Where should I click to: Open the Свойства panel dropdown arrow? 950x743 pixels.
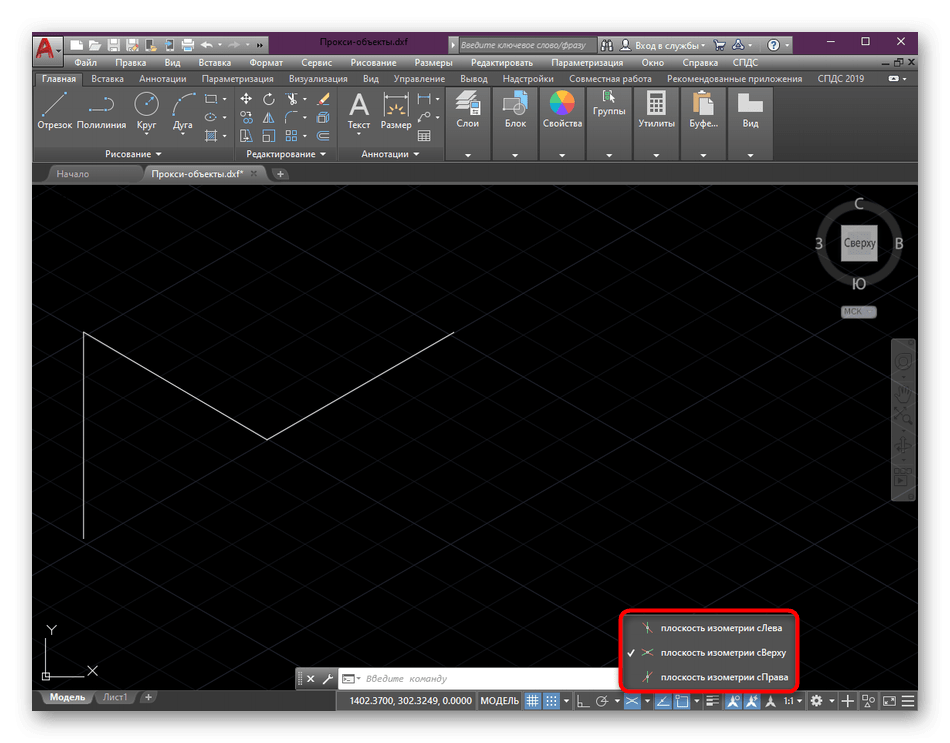click(x=562, y=155)
